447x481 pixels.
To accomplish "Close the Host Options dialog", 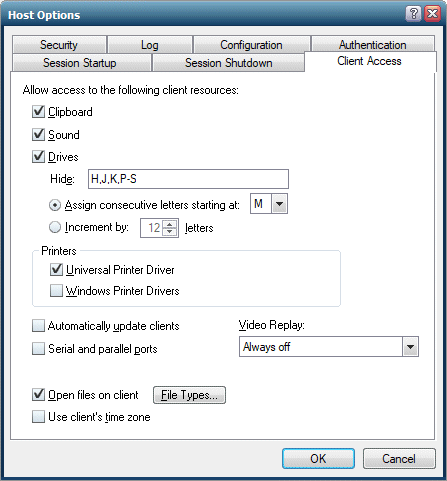I will point(433,14).
